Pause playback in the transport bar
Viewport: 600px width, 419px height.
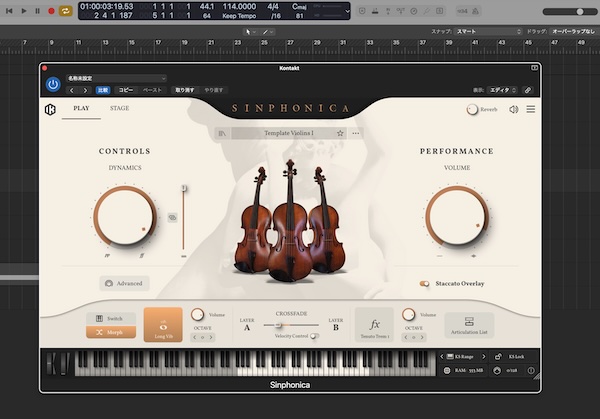38,11
